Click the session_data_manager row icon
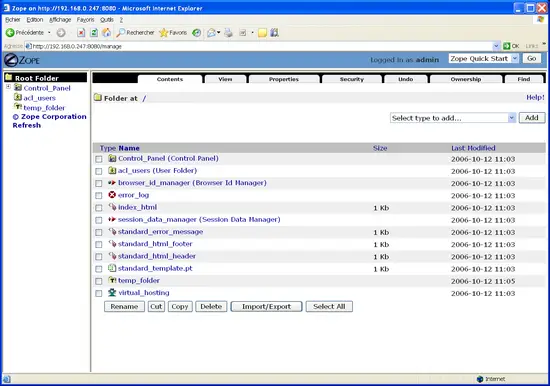 coord(112,219)
